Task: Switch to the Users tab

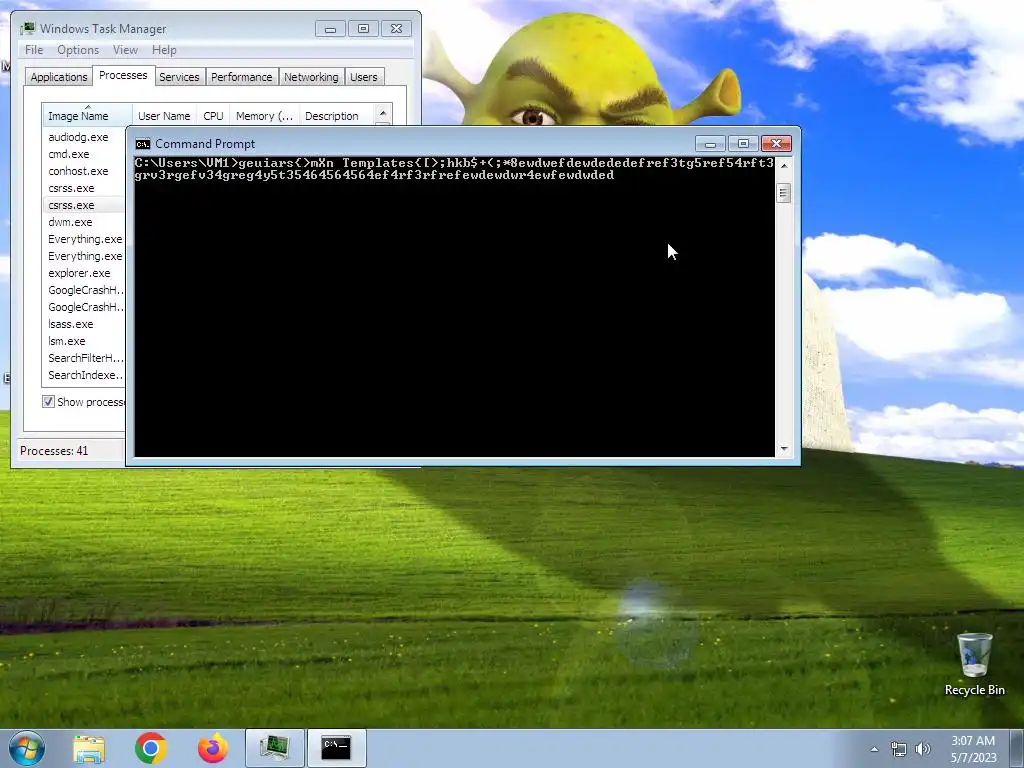Action: 364,77
